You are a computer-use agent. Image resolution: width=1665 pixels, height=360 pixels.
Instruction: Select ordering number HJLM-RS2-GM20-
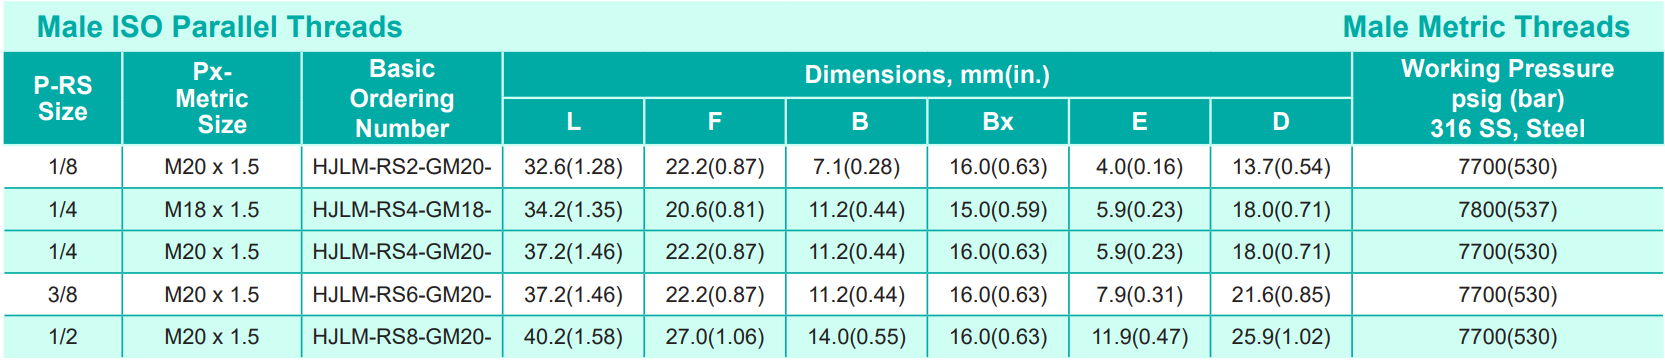point(402,167)
